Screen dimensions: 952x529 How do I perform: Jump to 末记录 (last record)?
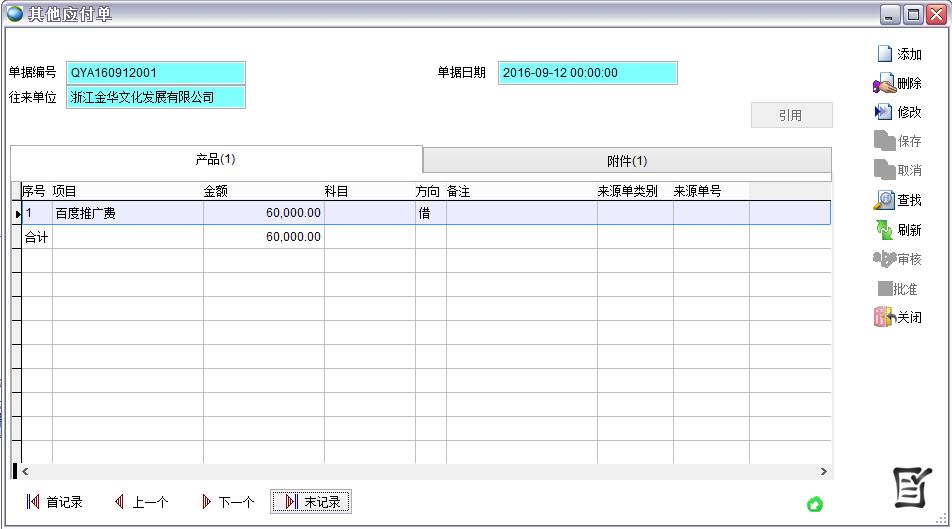click(311, 502)
